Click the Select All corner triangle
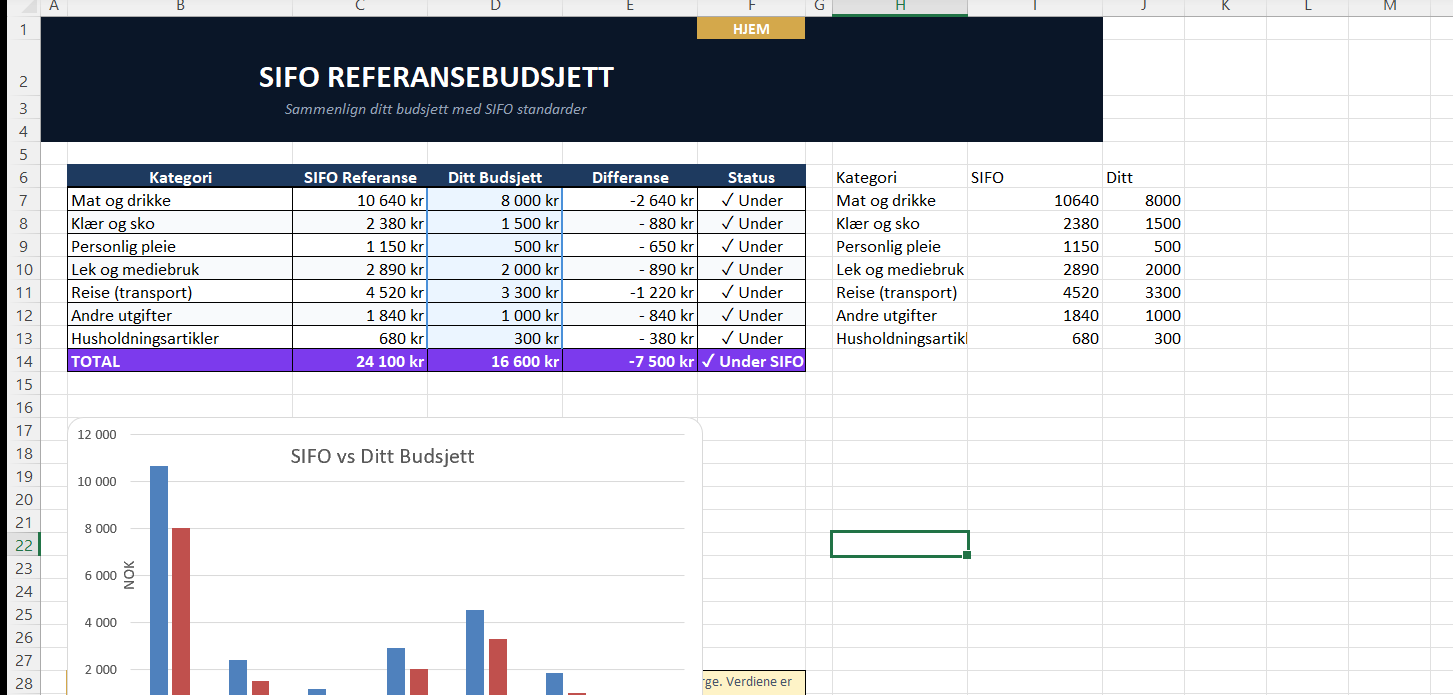Screen dimensions: 1453x695 point(20,7)
